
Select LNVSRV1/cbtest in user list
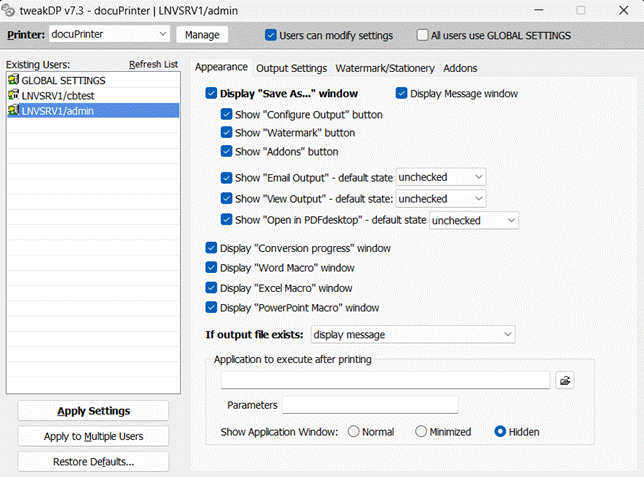click(x=57, y=95)
